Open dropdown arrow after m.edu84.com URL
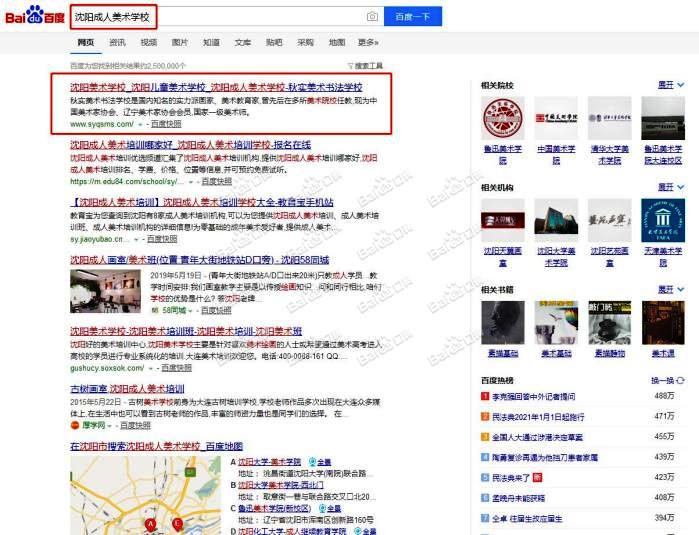The image size is (699, 535). (x=191, y=182)
